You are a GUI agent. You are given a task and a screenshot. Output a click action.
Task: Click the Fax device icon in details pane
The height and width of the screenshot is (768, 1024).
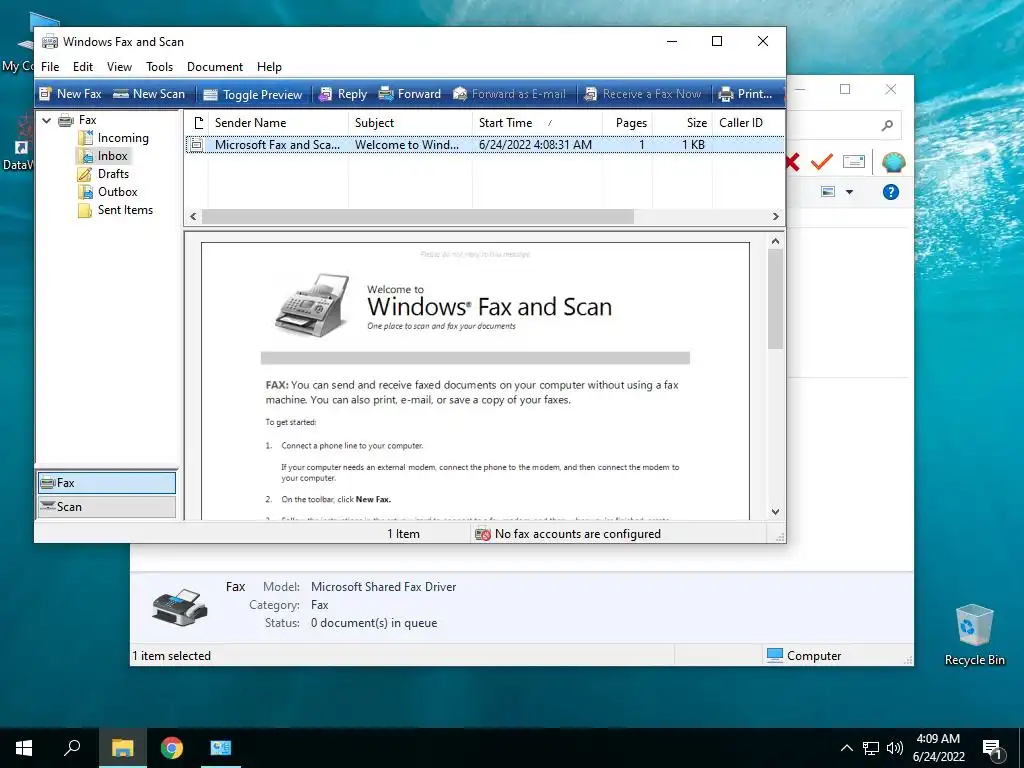pos(180,607)
